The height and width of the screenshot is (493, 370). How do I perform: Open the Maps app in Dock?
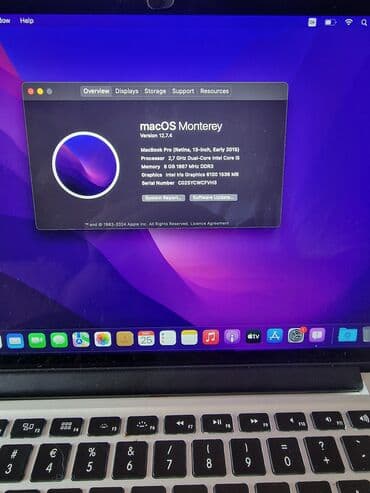(81, 340)
